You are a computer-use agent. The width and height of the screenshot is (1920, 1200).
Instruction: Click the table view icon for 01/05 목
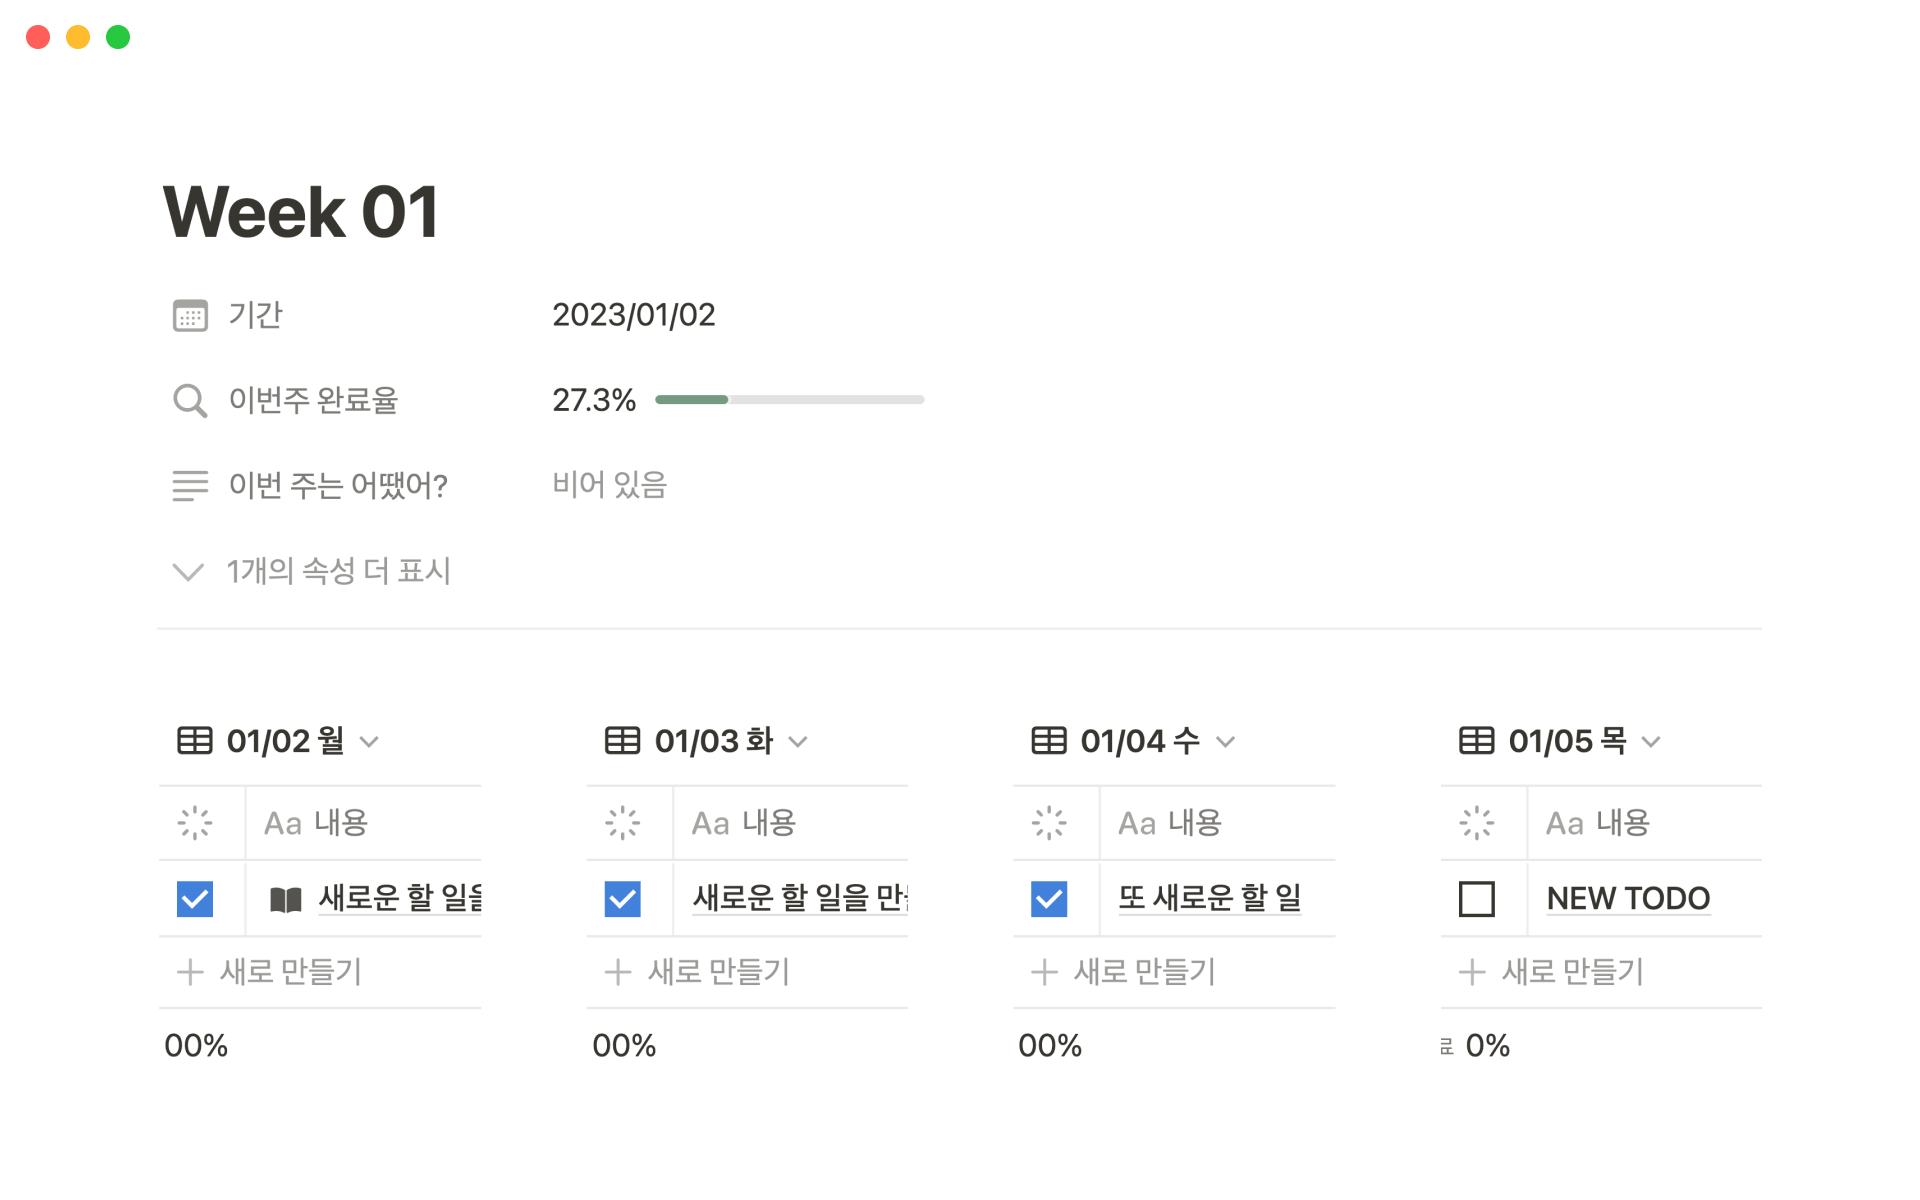(1476, 741)
